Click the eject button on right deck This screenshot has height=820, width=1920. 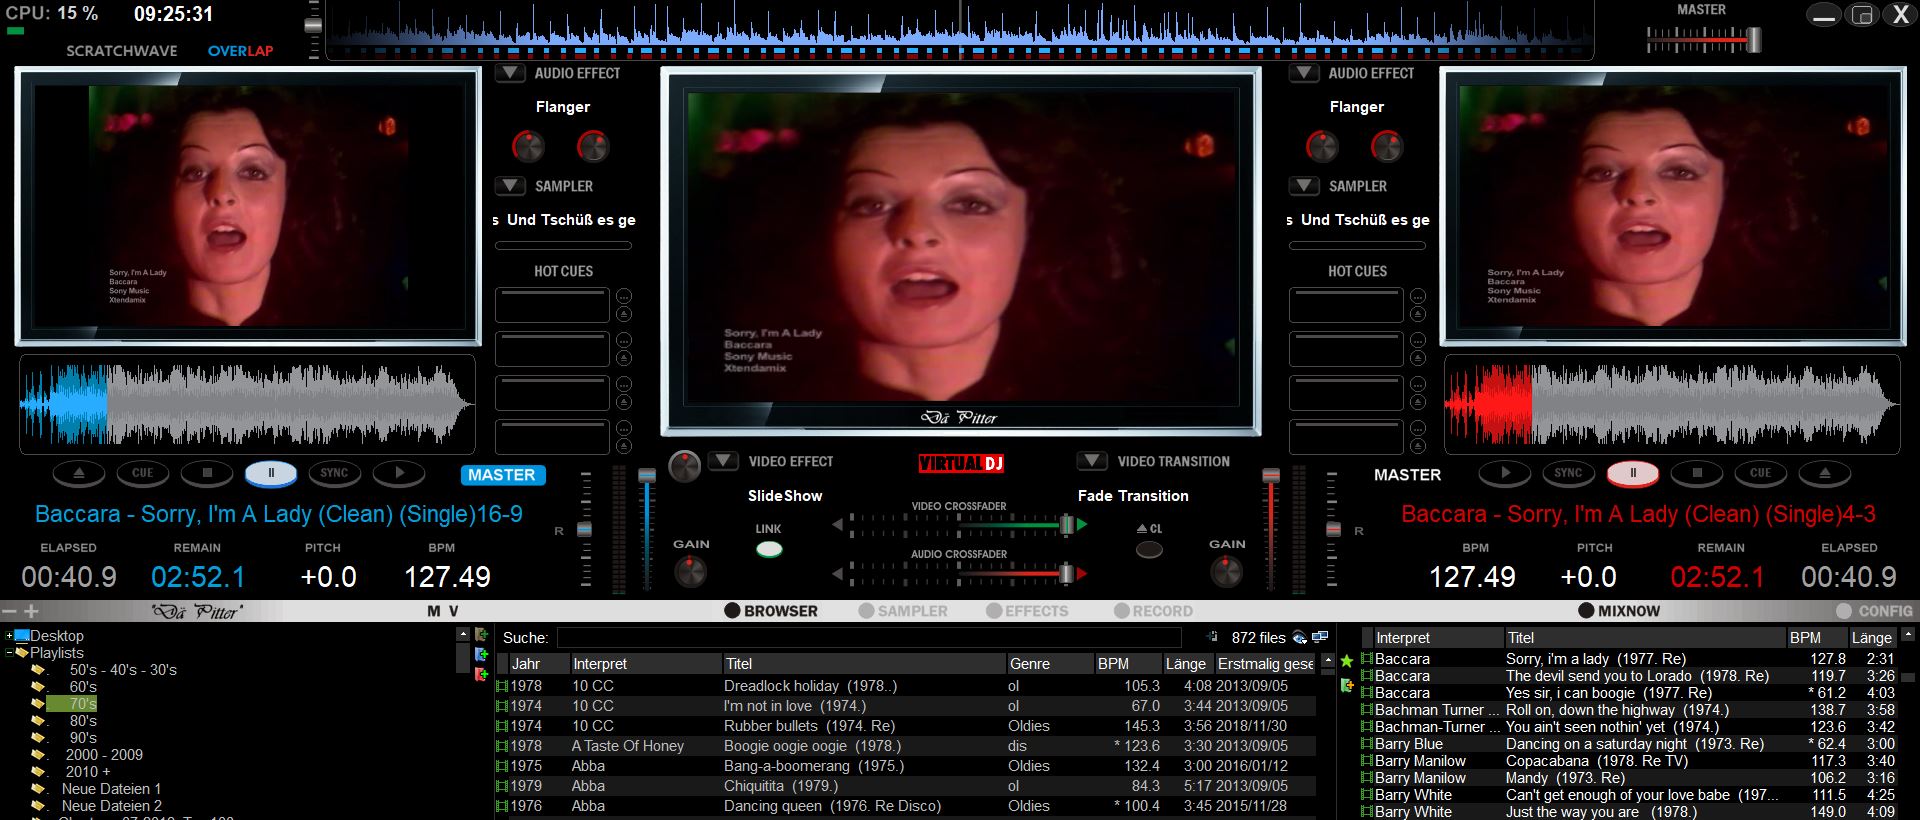coord(1825,473)
